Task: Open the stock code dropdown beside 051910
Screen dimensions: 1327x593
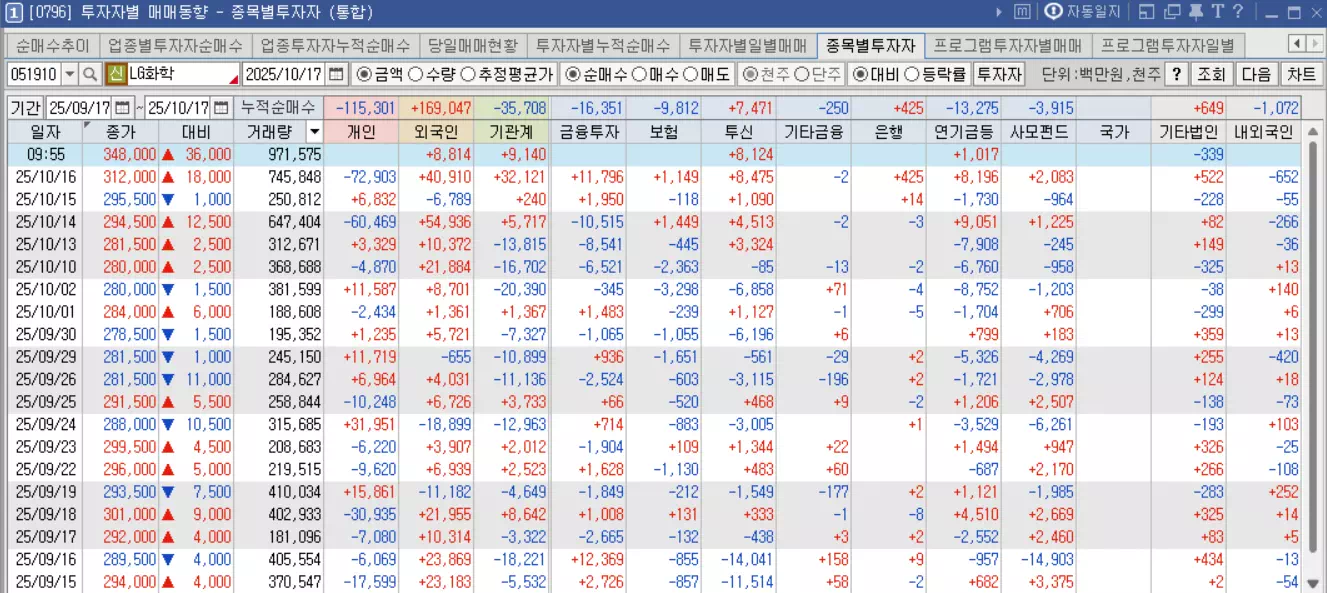Action: tap(68, 72)
